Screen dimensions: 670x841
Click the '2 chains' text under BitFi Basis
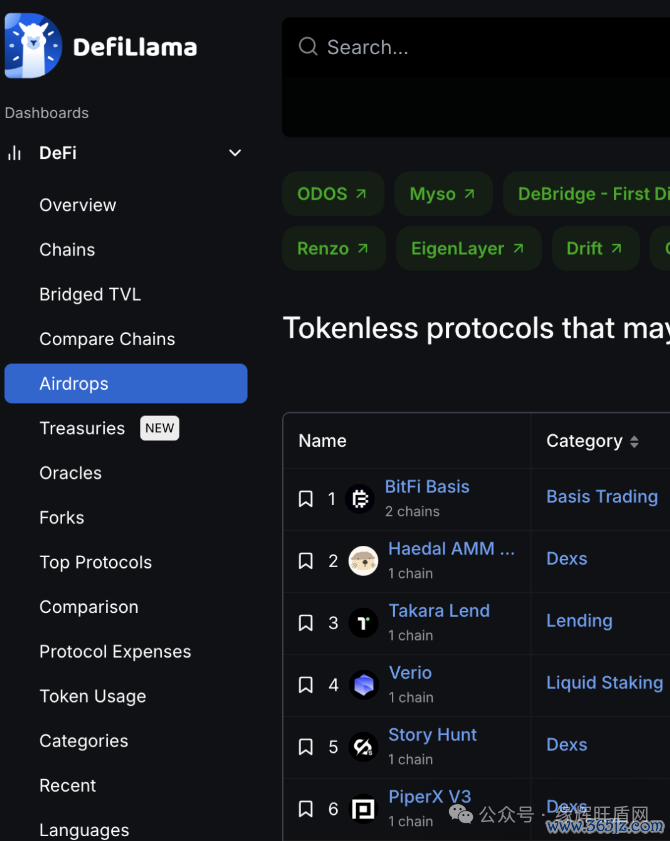(x=412, y=511)
